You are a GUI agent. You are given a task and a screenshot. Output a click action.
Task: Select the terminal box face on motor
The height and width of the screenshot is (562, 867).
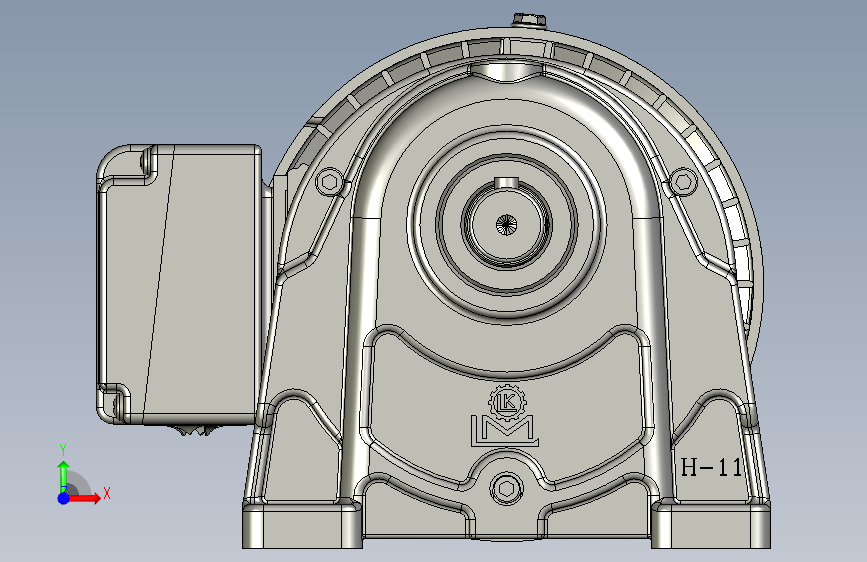[x=180, y=284]
